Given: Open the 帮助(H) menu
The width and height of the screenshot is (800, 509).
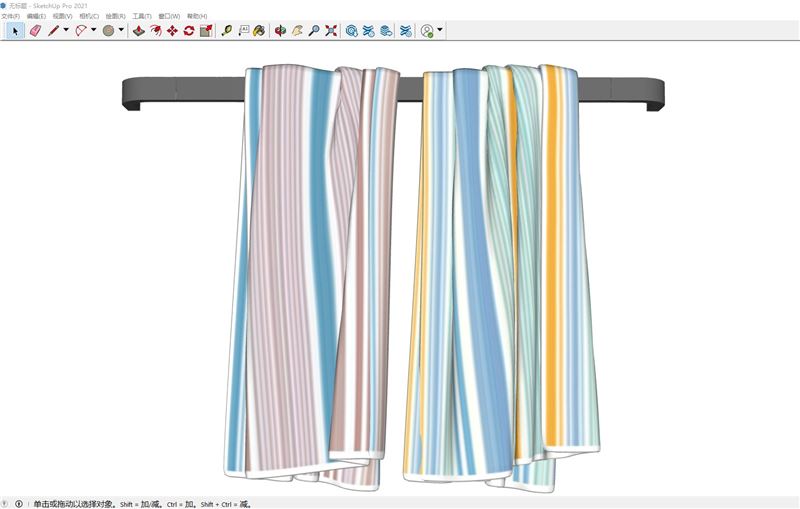Looking at the screenshot, I should 197,16.
